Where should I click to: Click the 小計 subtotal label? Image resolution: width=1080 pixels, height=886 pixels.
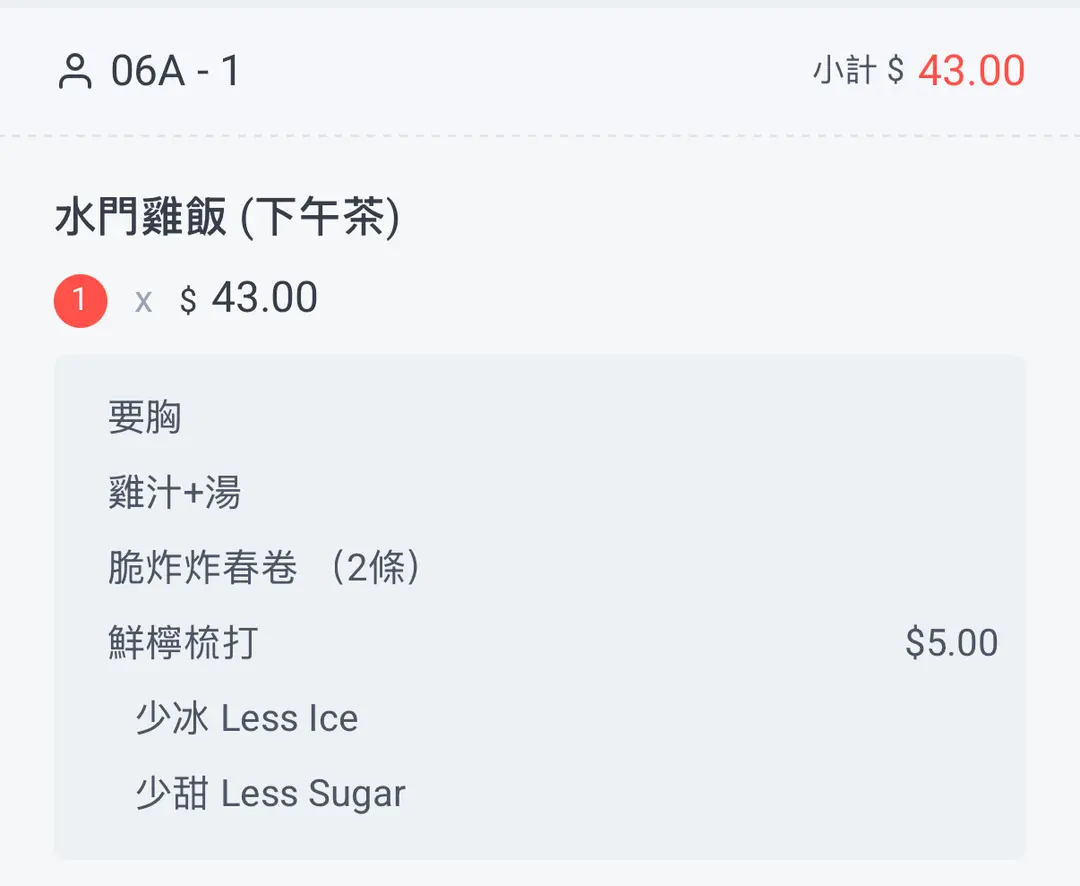pos(845,71)
